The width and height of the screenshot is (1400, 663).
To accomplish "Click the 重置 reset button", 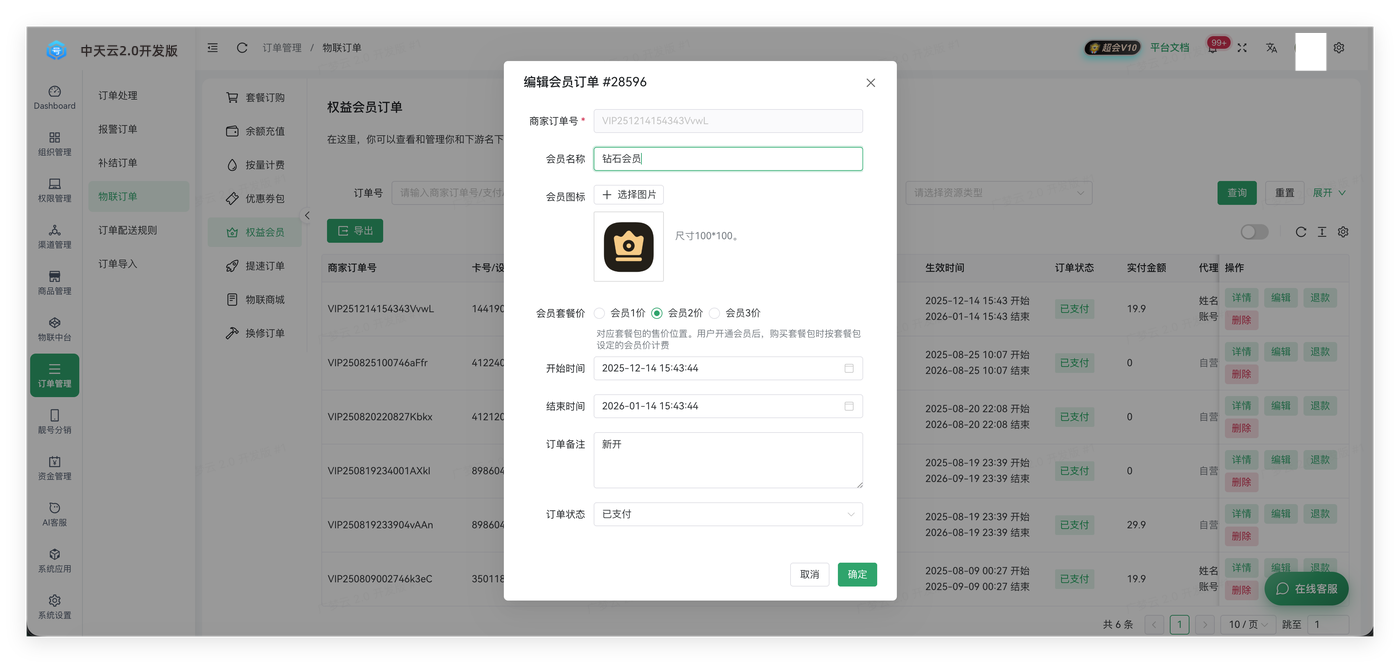I will (x=1285, y=193).
